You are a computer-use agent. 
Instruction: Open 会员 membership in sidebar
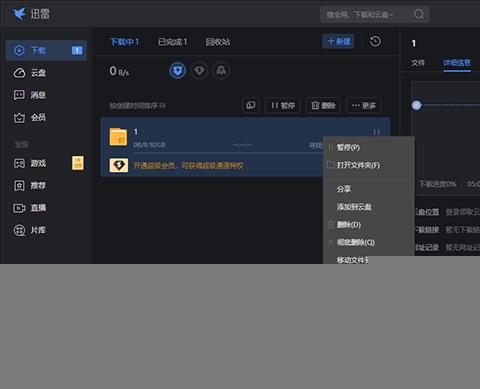[29, 117]
